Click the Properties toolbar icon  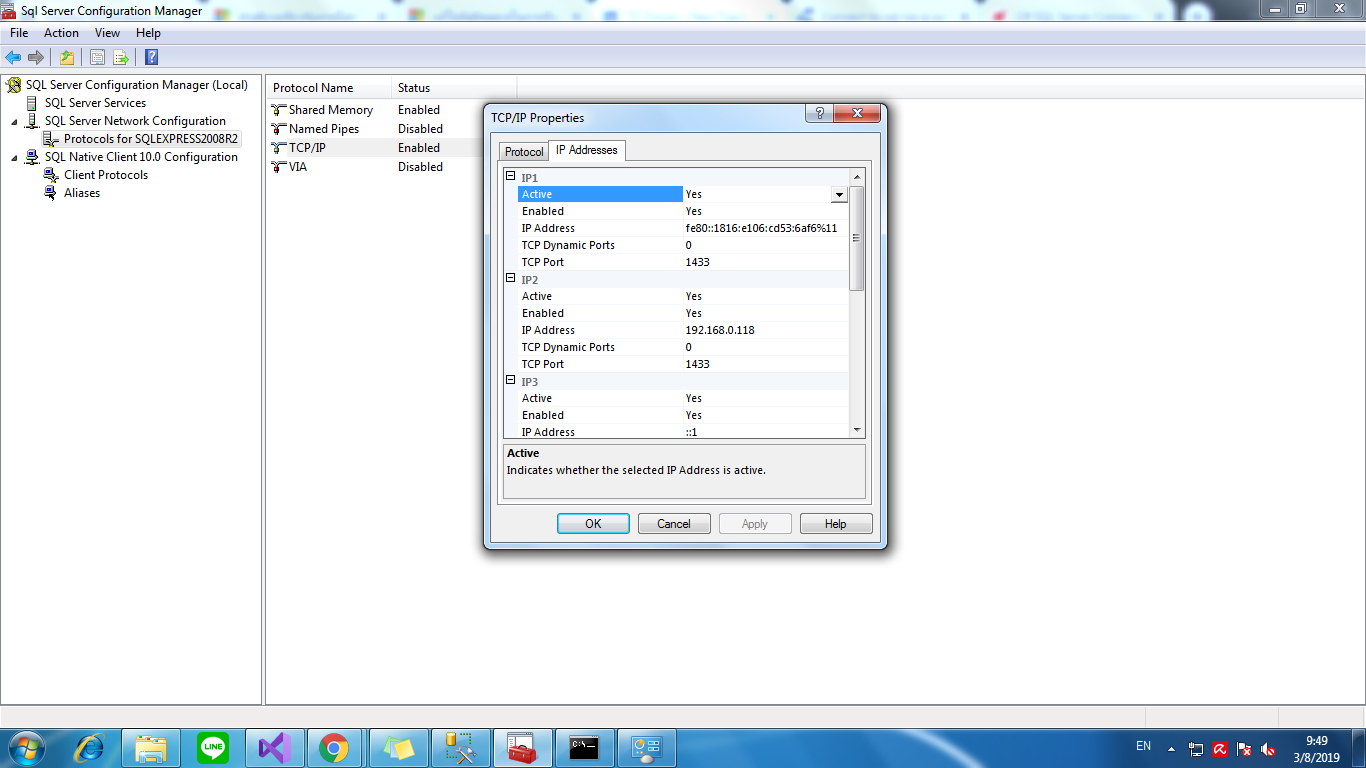point(97,57)
